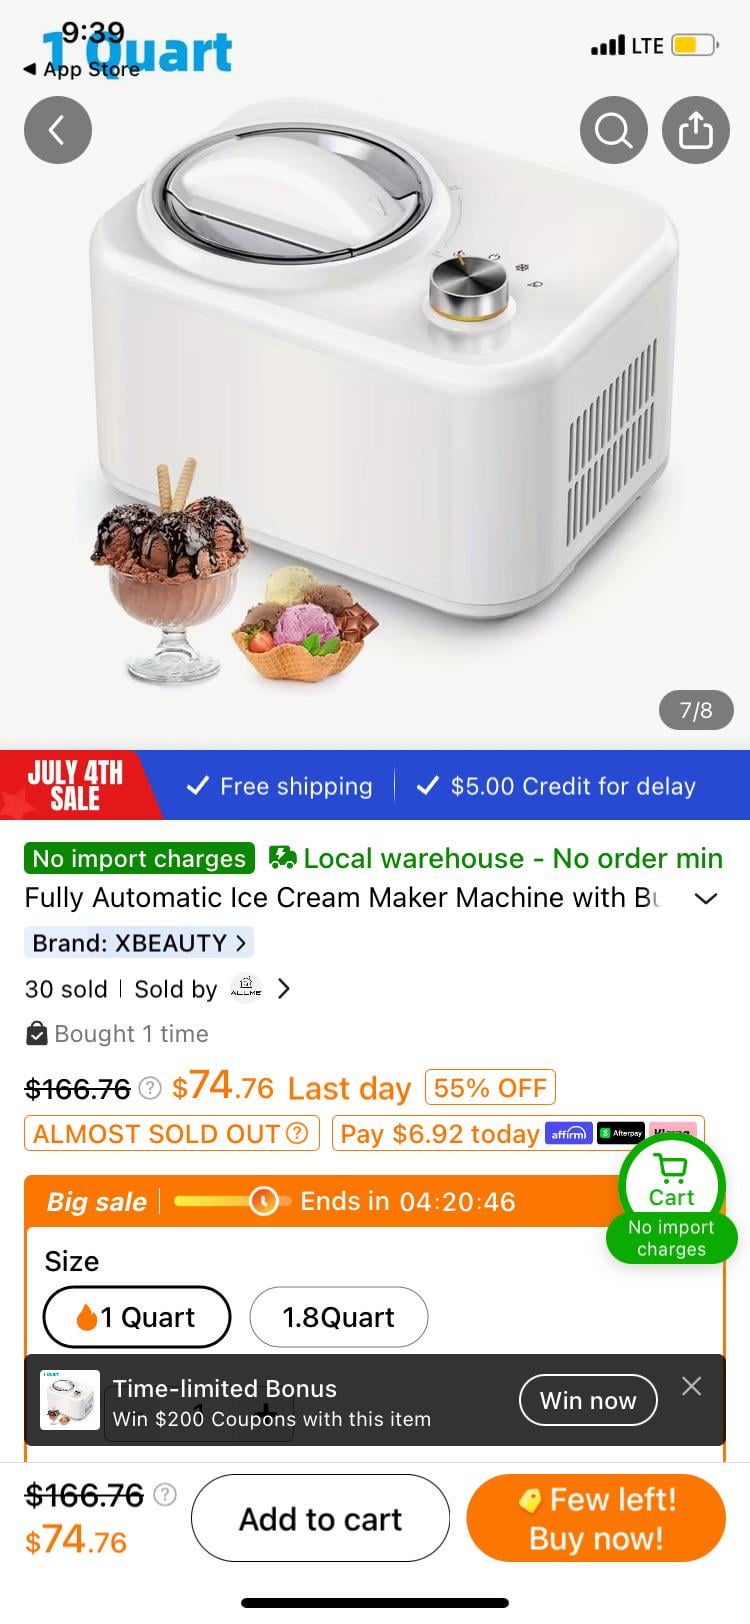Viewport: 750px width, 1624px height.
Task: Tap the seller store logo icon
Action: pos(246,989)
